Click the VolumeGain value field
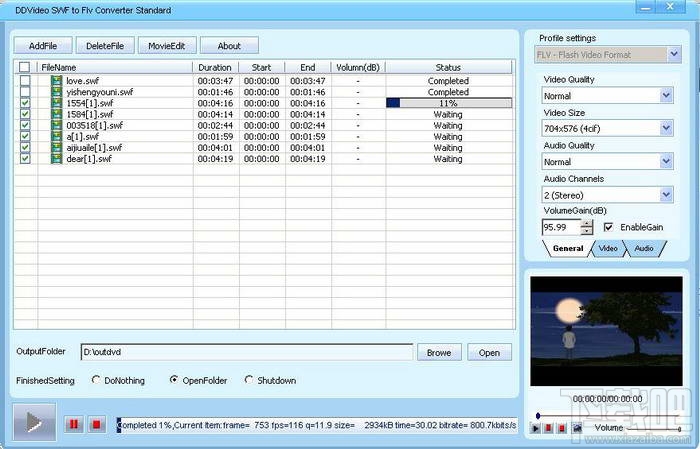Image resolution: width=700 pixels, height=449 pixels. pos(562,227)
